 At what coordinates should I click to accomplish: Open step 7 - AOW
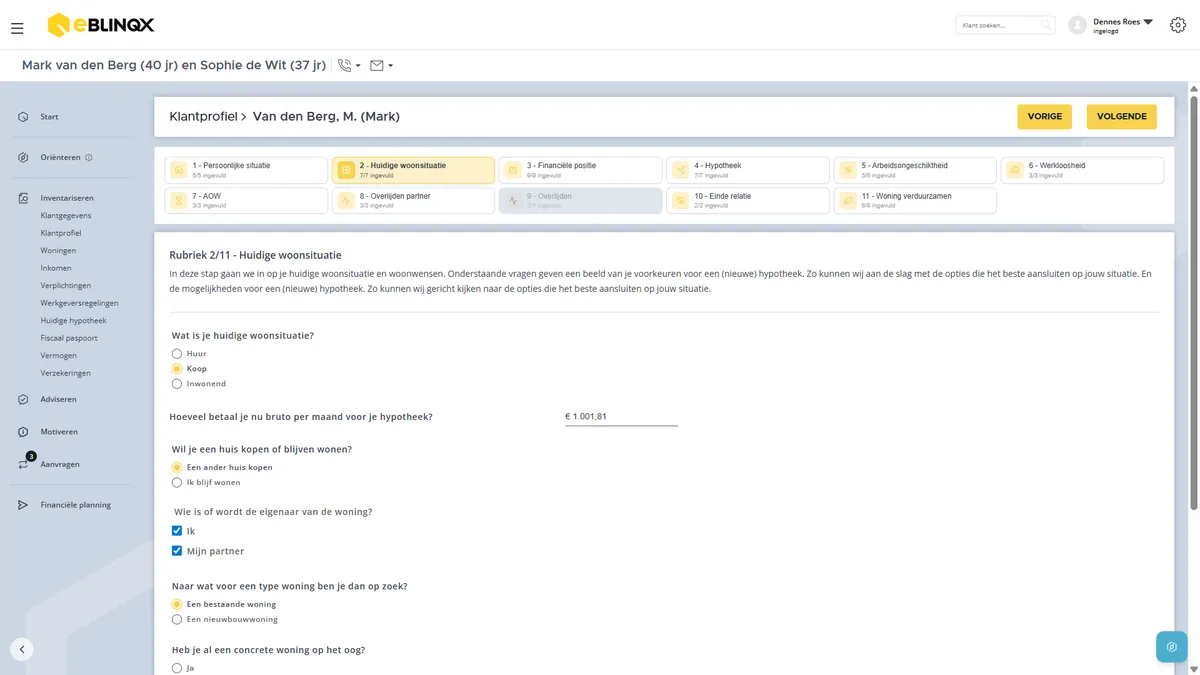tap(246, 201)
